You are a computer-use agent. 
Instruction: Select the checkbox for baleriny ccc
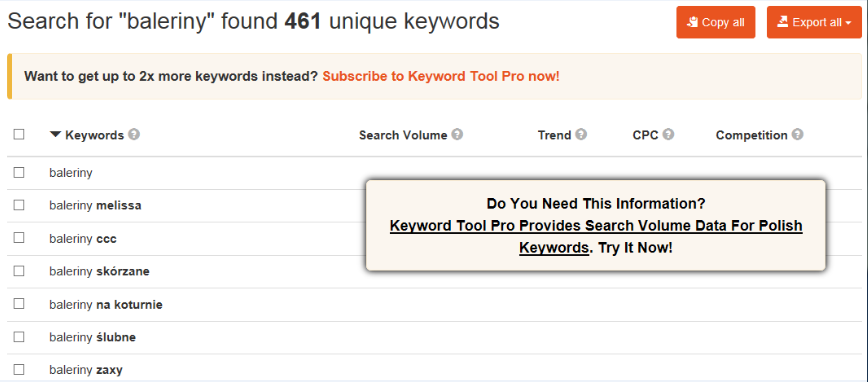[19, 238]
